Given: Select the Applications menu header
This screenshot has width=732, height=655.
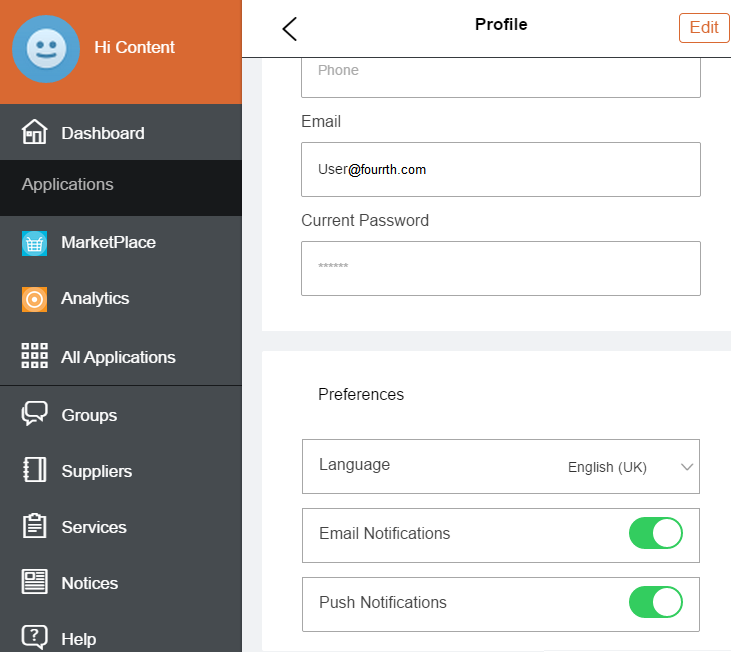Looking at the screenshot, I should click(68, 185).
